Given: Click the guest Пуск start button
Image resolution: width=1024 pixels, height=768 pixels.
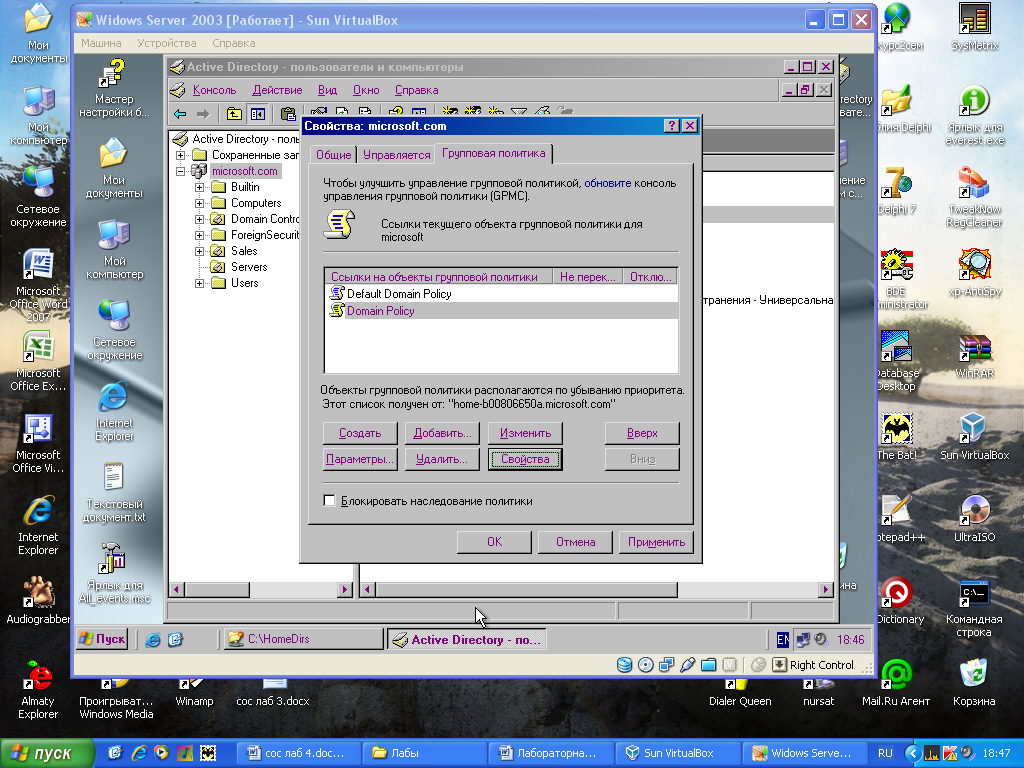Looking at the screenshot, I should point(101,639).
